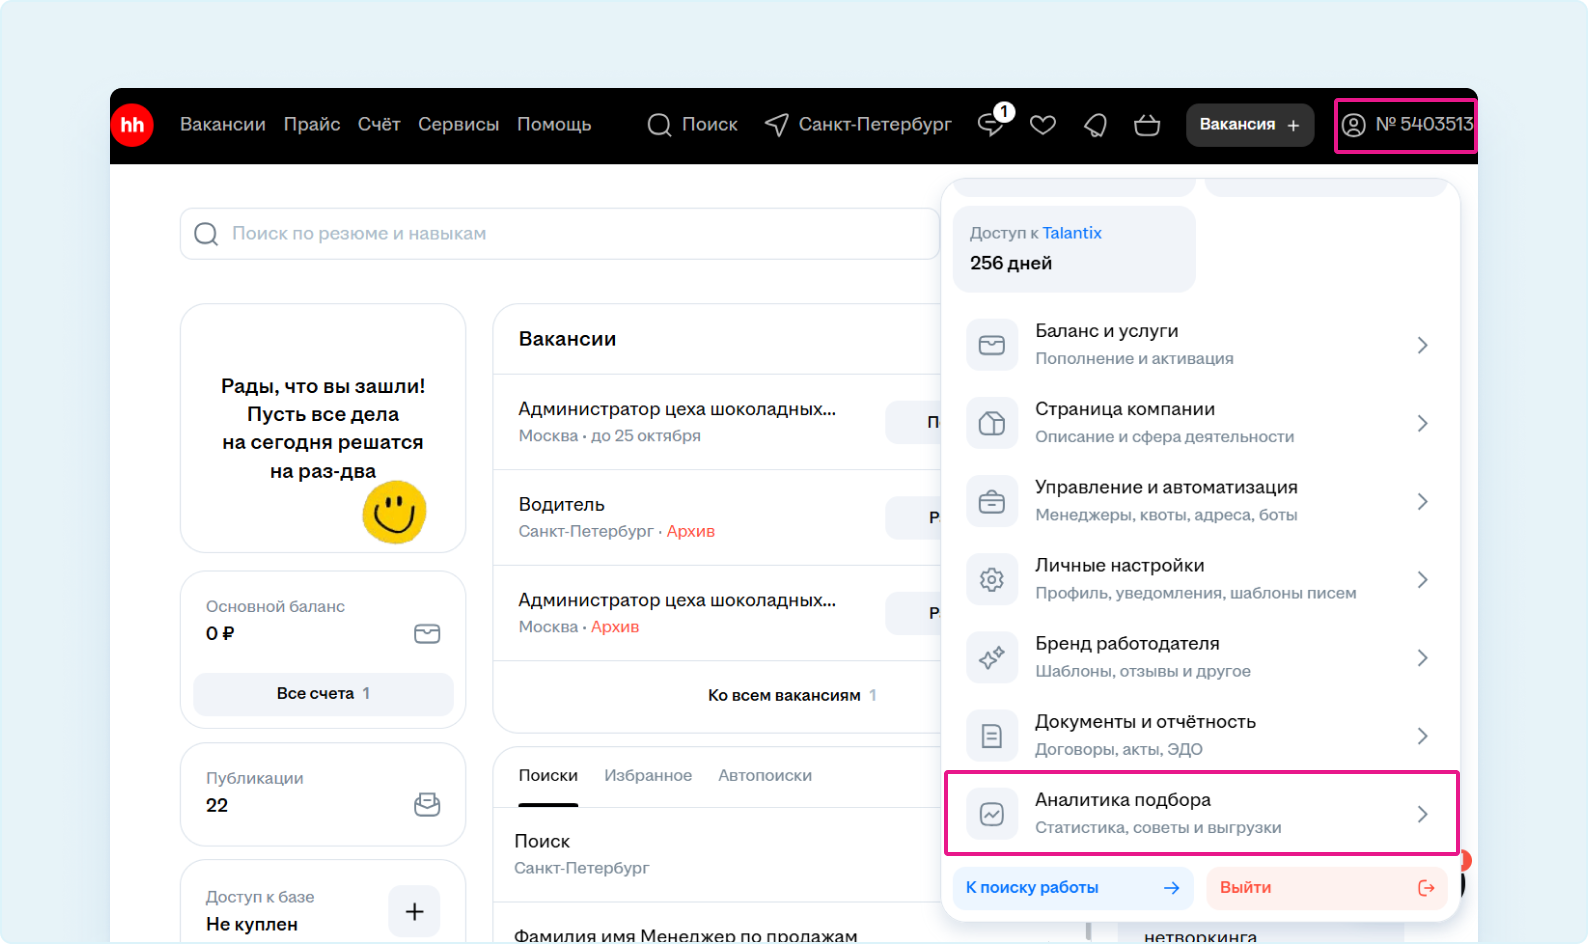Click the Talantix link
Image resolution: width=1588 pixels, height=944 pixels.
(1072, 233)
